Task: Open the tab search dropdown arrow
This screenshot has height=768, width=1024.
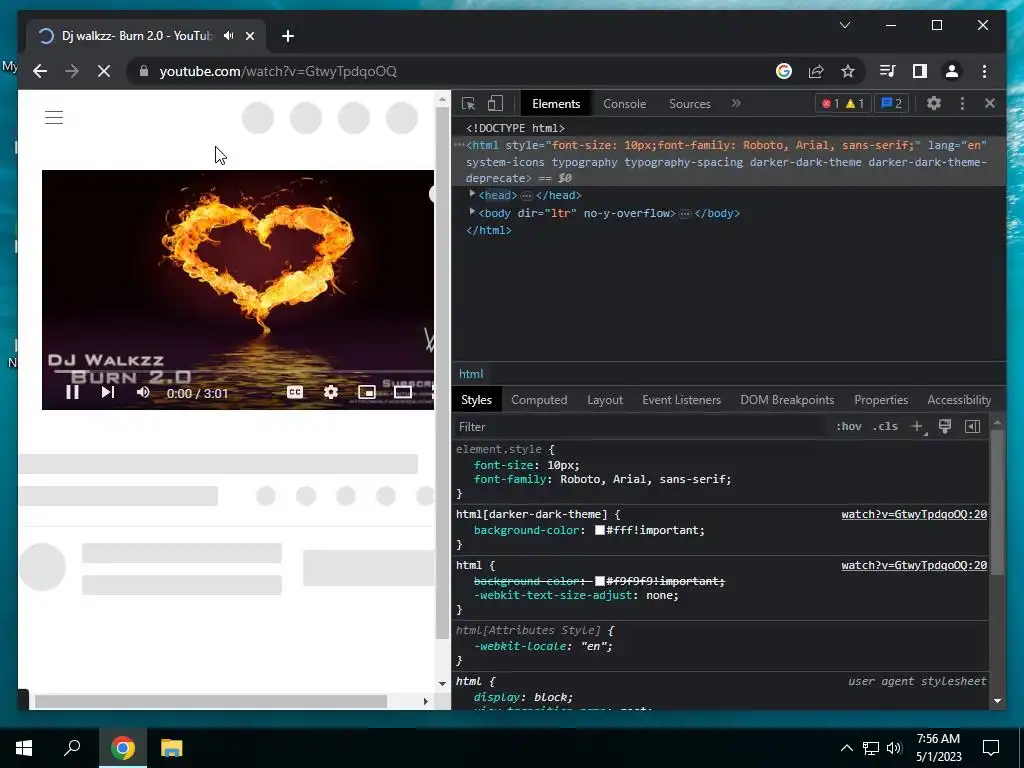Action: pyautogui.click(x=844, y=25)
